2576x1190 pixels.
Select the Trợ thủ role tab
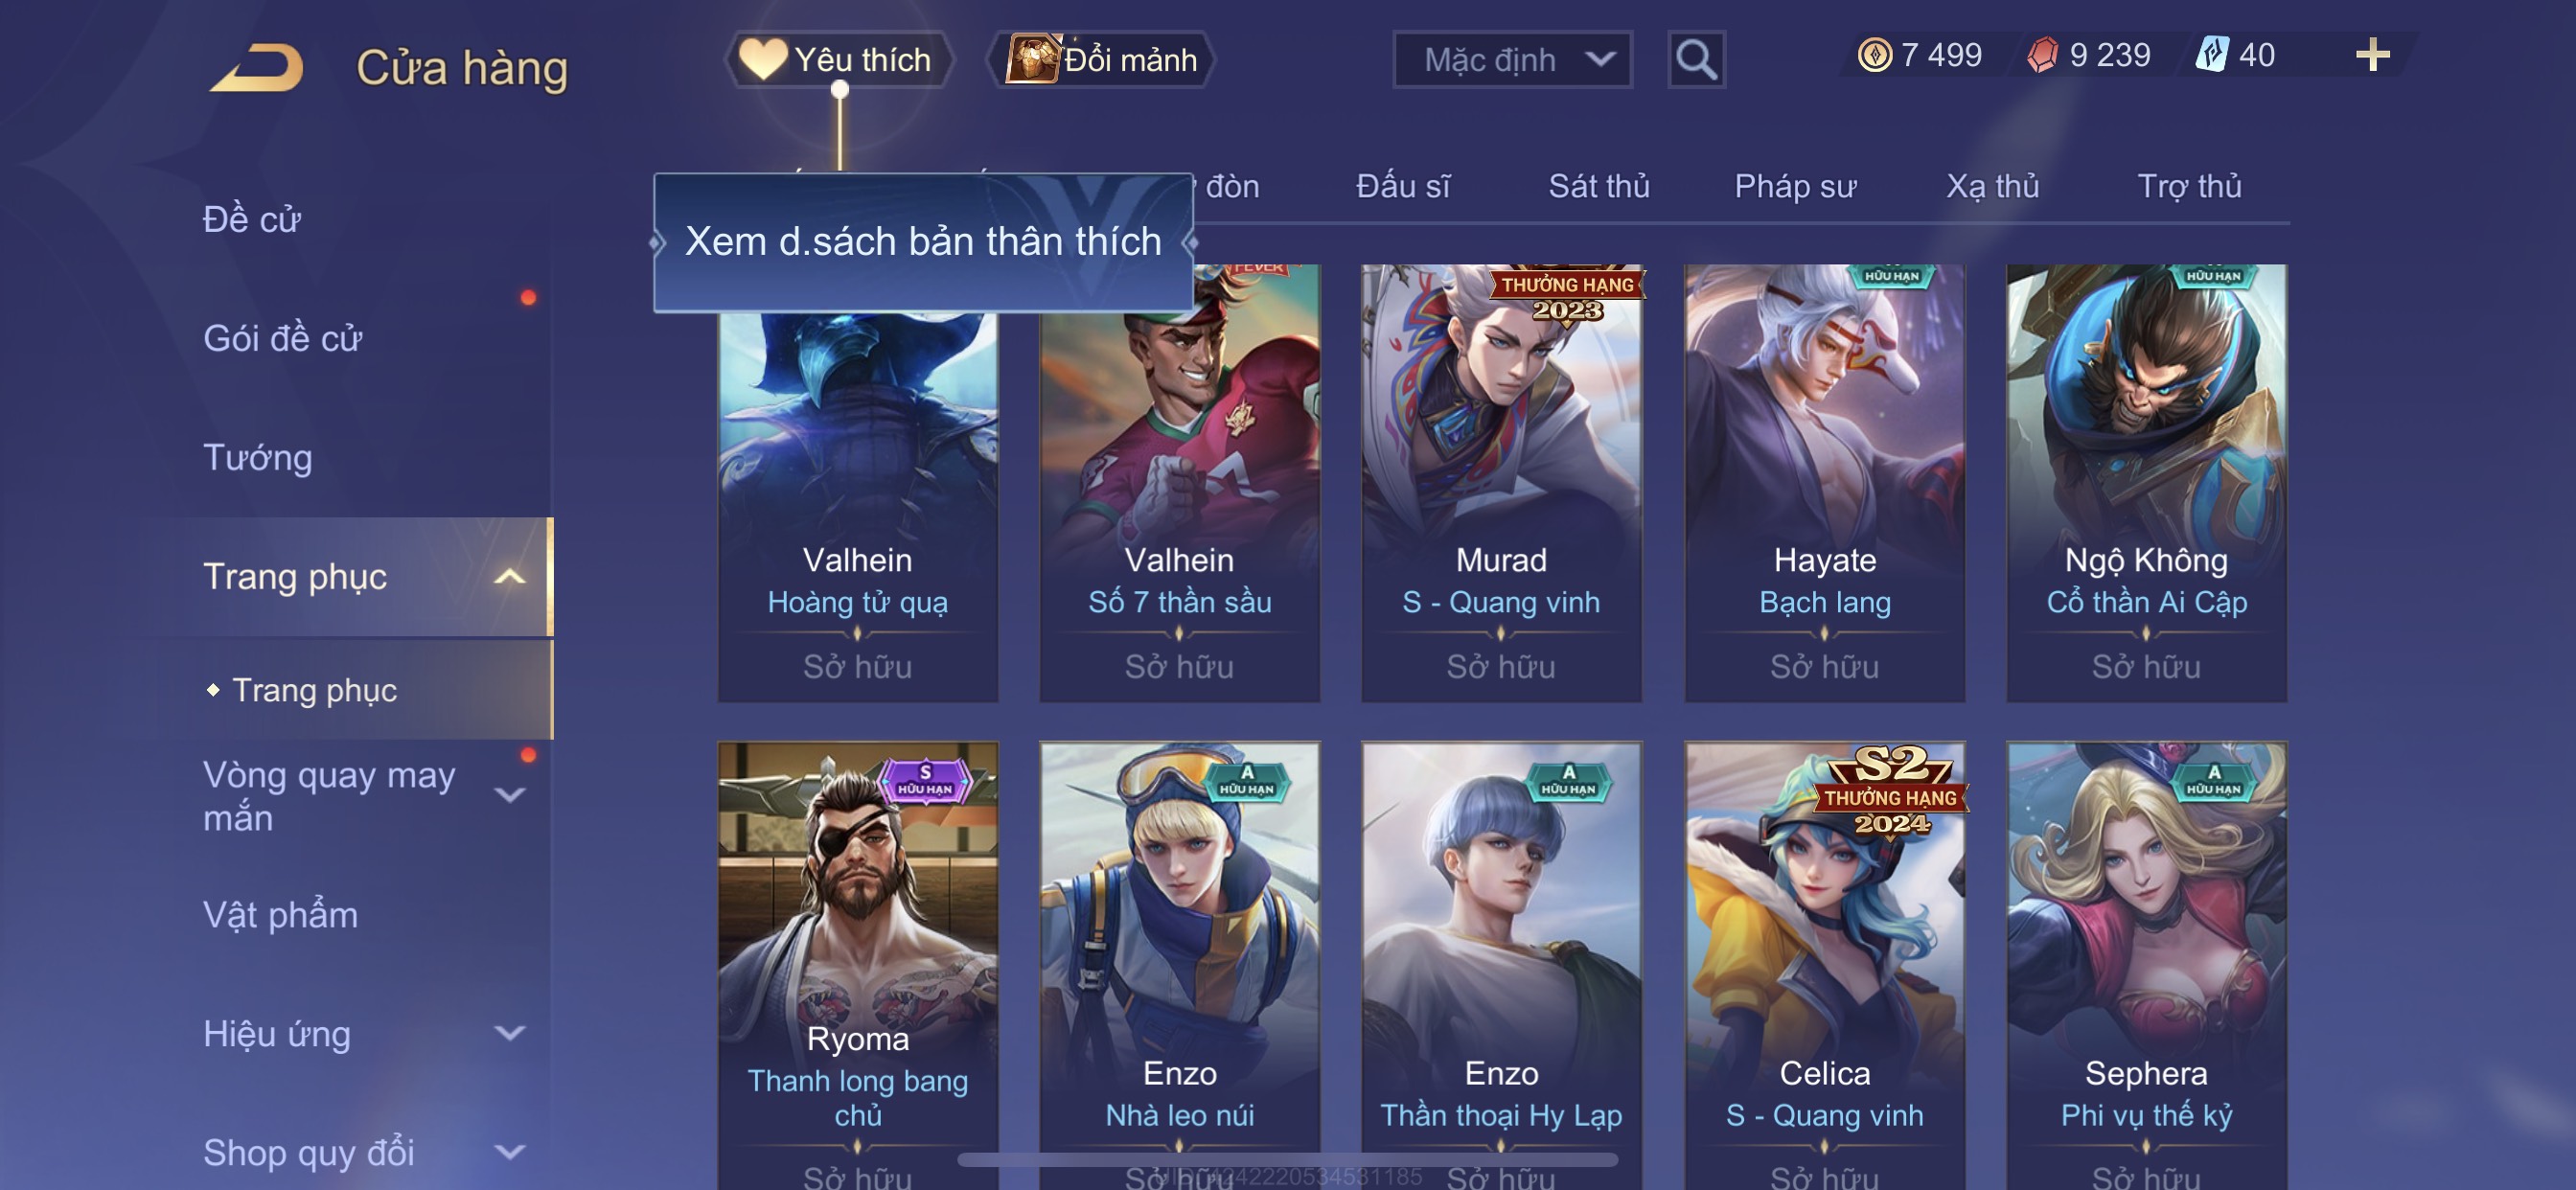(2189, 186)
